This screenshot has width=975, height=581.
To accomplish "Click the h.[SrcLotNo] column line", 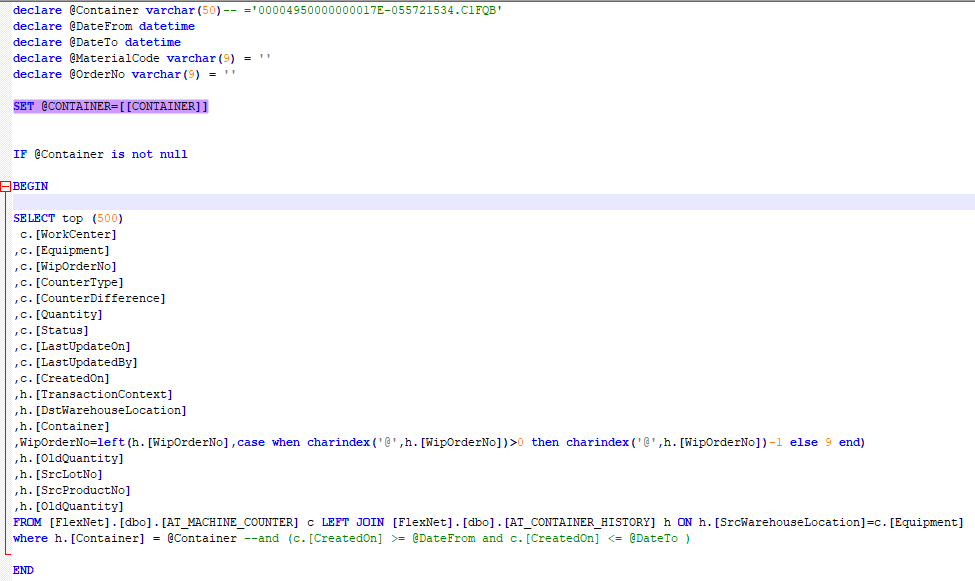I will coord(58,474).
